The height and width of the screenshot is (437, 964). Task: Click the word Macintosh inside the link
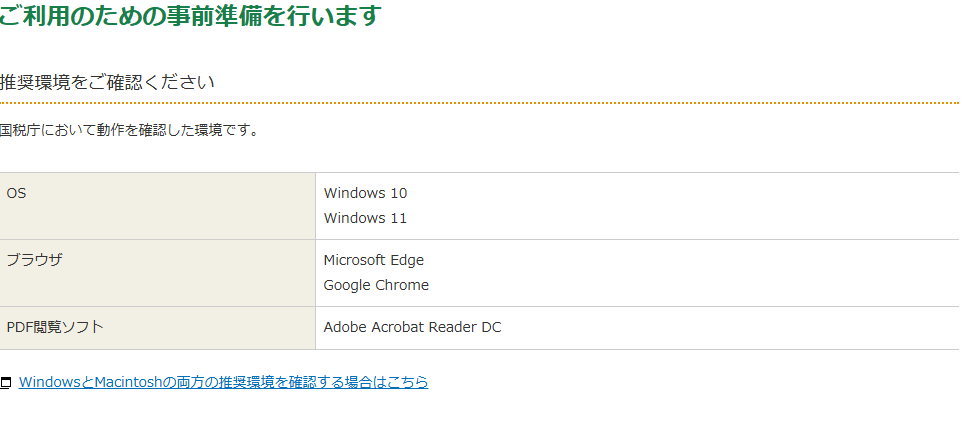130,382
